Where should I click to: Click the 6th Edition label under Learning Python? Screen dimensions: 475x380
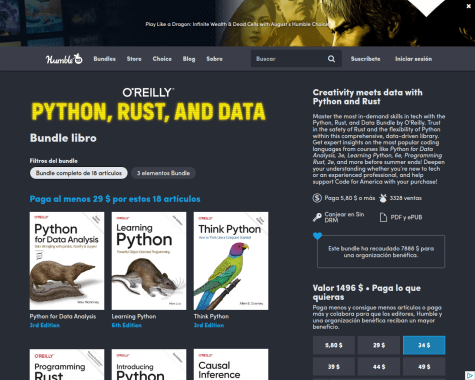127,325
